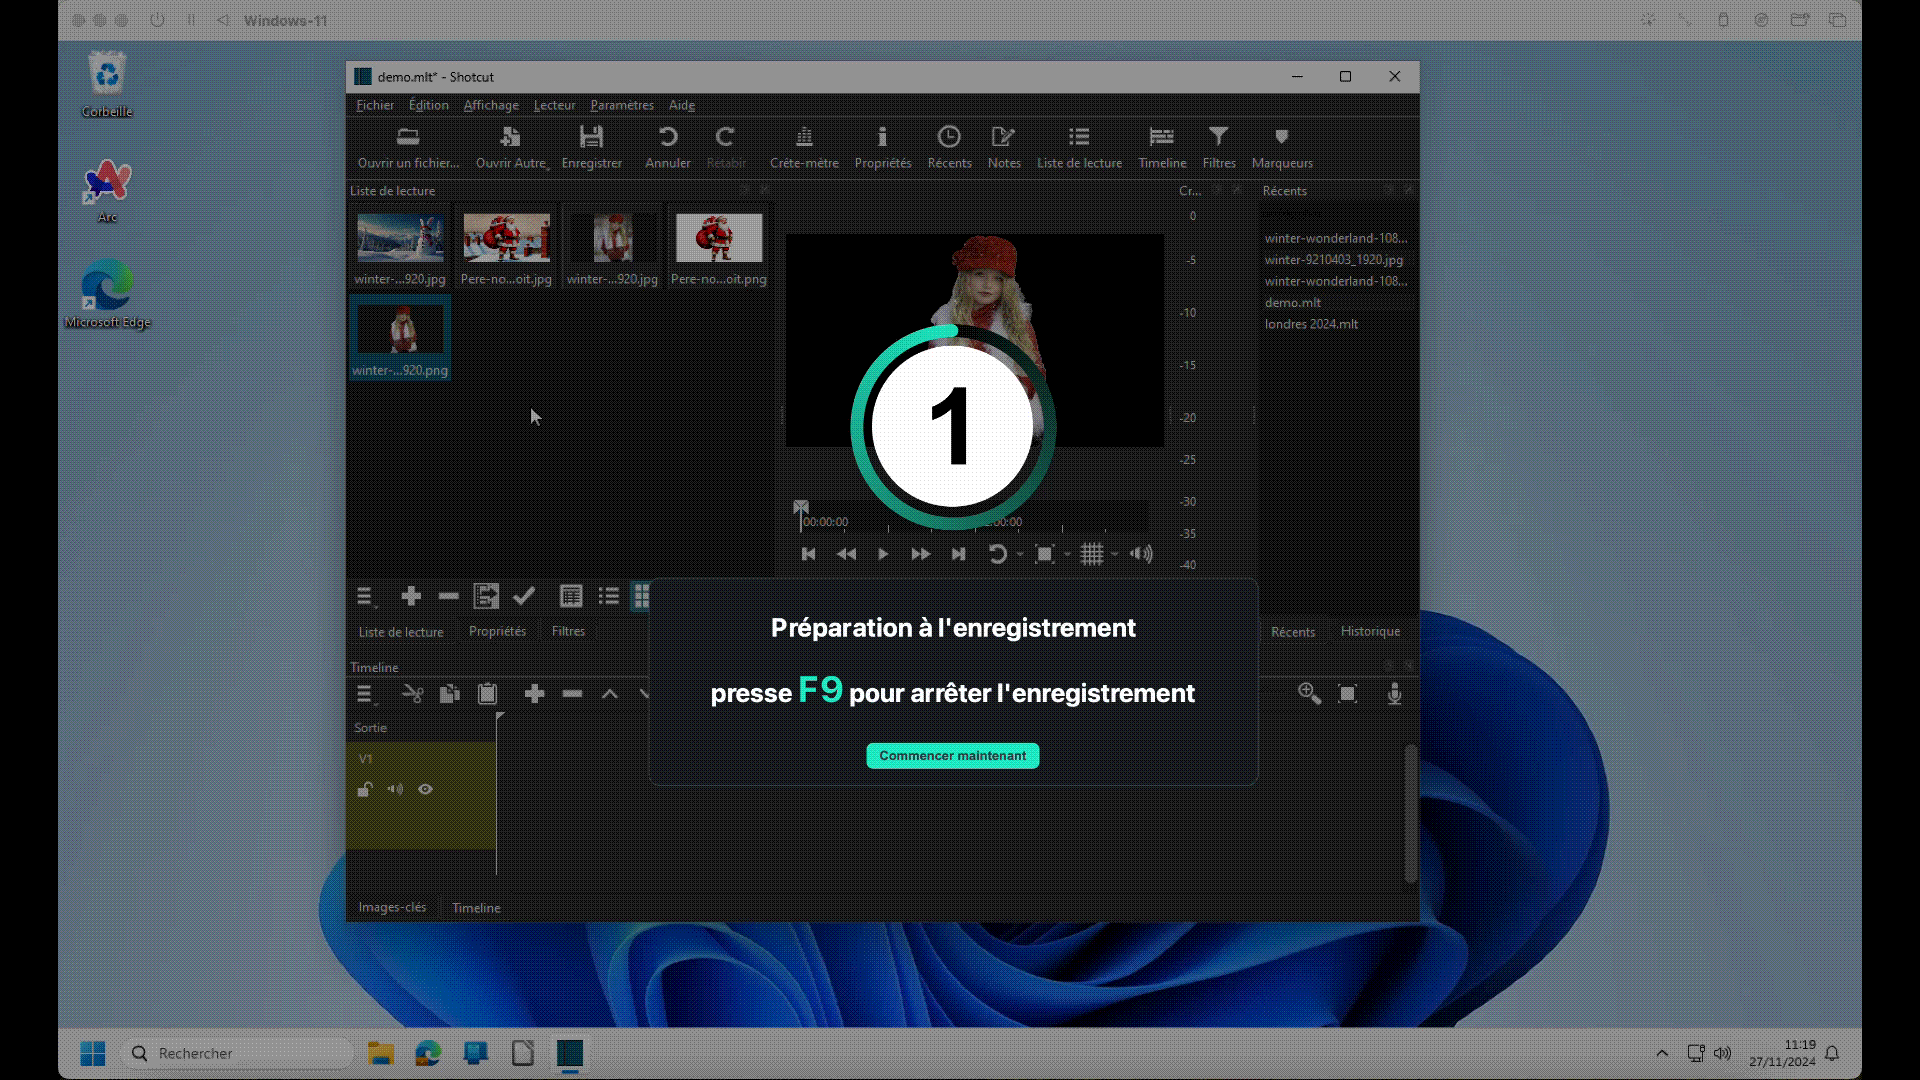Image resolution: width=1920 pixels, height=1080 pixels.
Task: Copy the timeline clip icon
Action: (x=449, y=694)
